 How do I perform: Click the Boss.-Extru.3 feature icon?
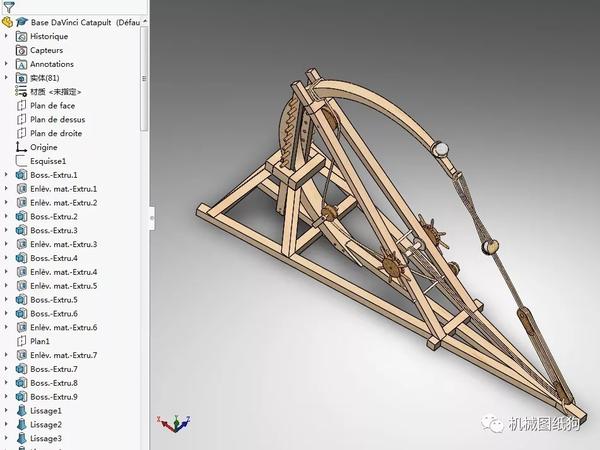point(21,230)
